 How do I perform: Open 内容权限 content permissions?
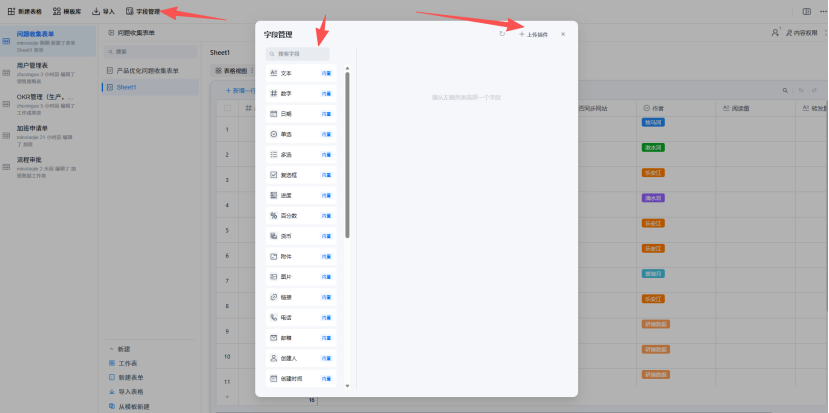click(802, 33)
